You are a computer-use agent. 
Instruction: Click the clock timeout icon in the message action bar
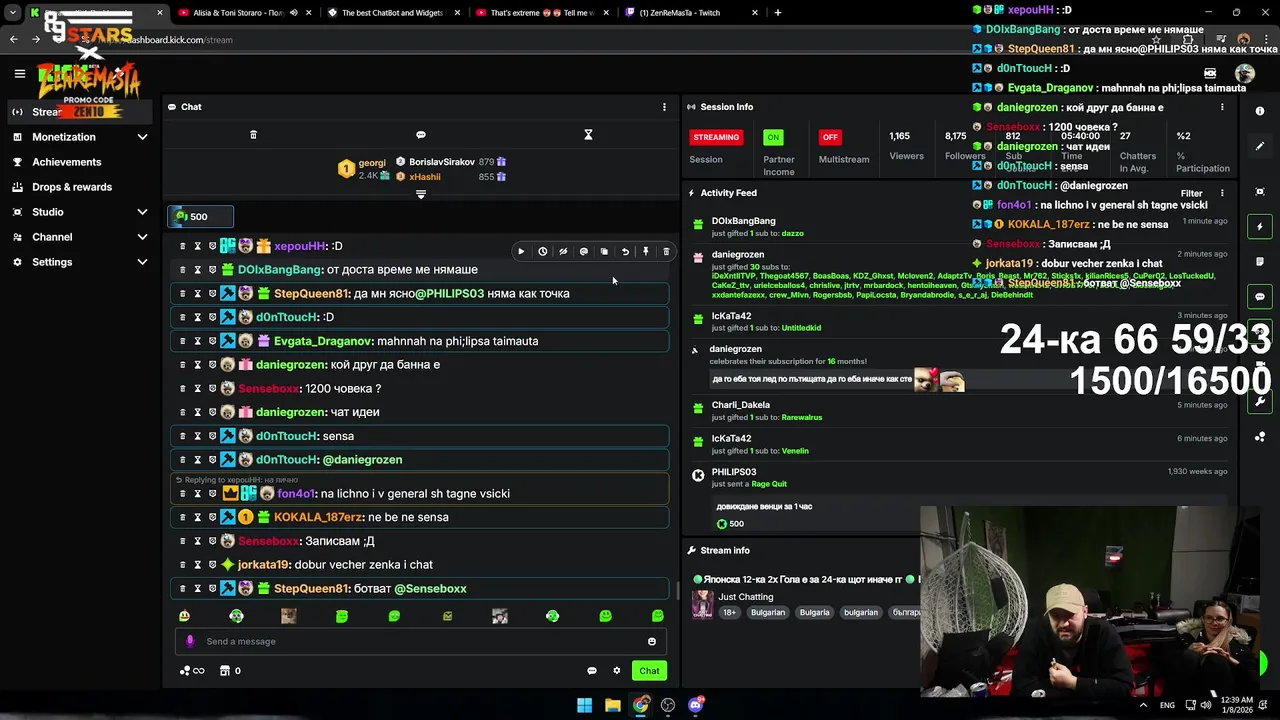[x=542, y=252]
